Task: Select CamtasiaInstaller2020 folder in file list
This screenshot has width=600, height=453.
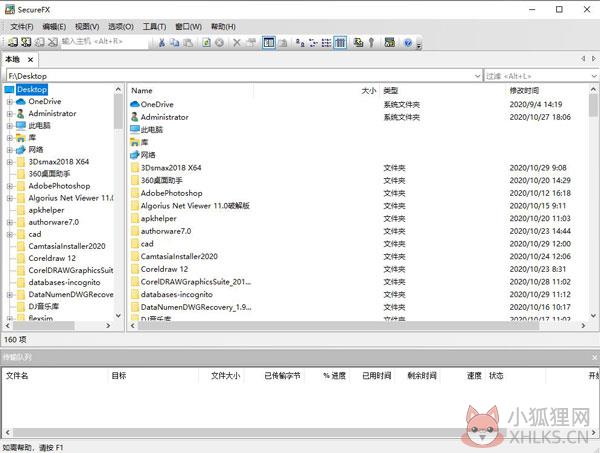Action: [x=179, y=256]
